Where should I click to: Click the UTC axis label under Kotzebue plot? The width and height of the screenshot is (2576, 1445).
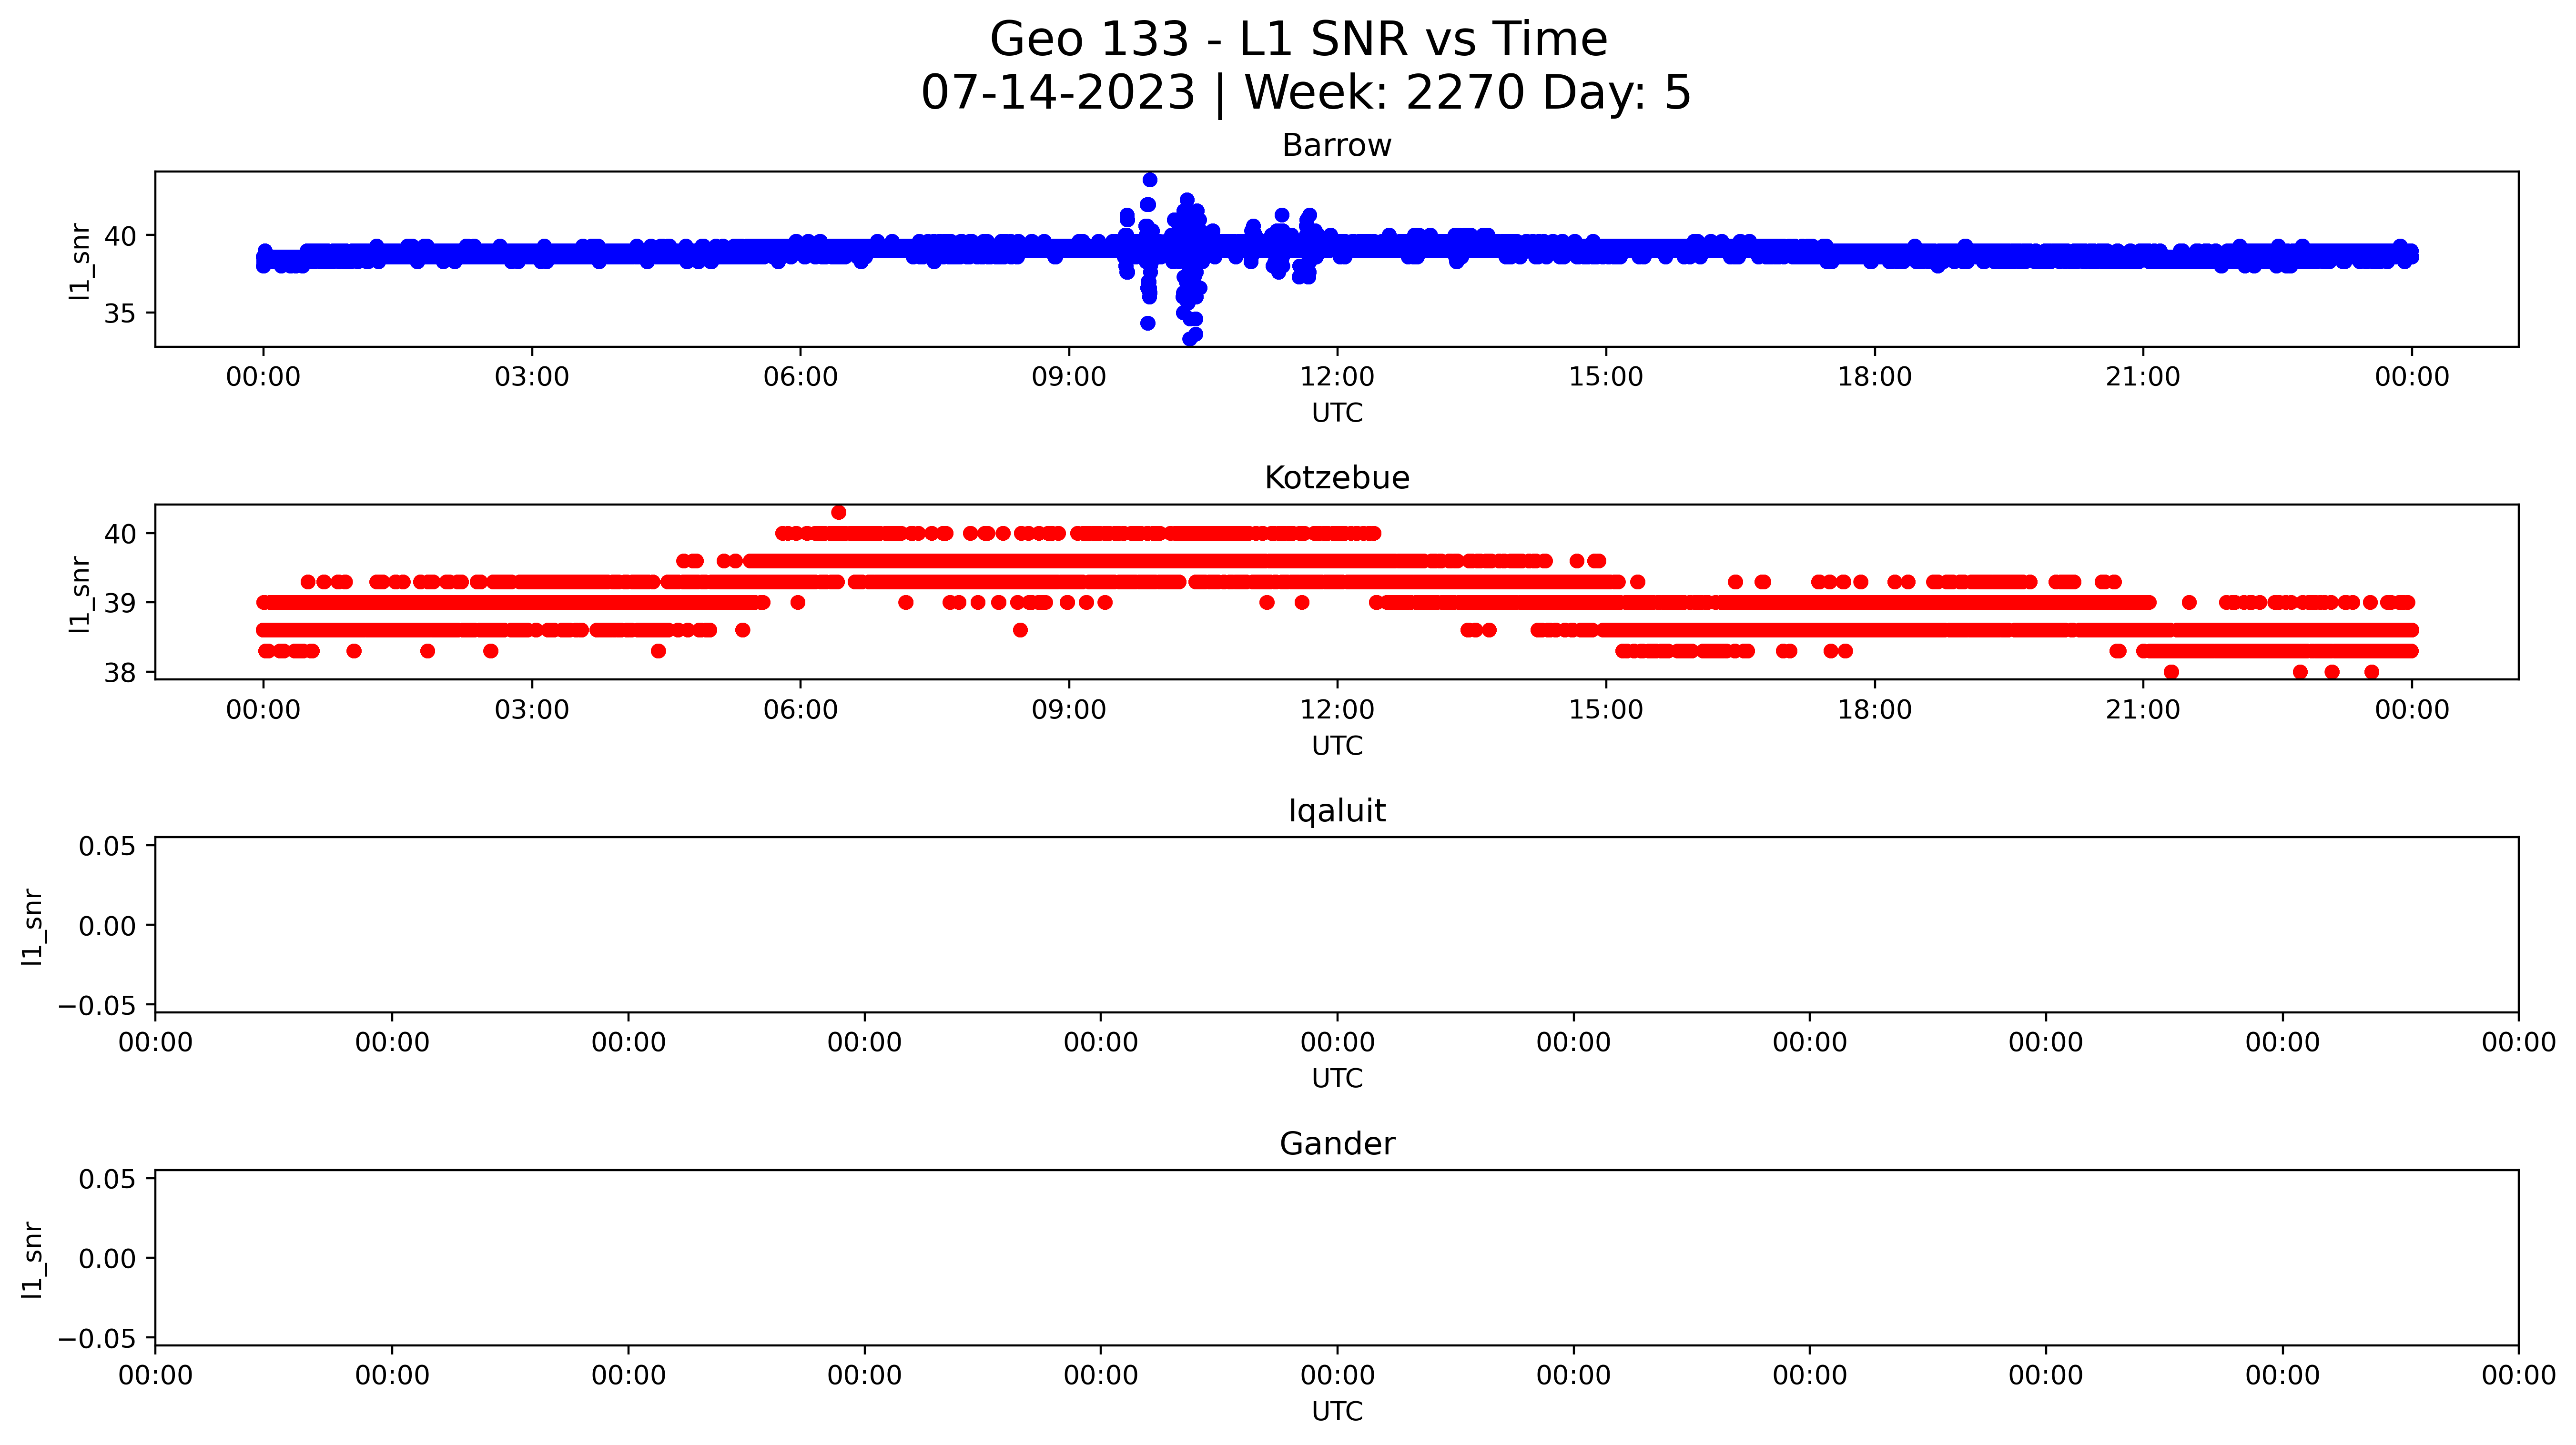1337,746
